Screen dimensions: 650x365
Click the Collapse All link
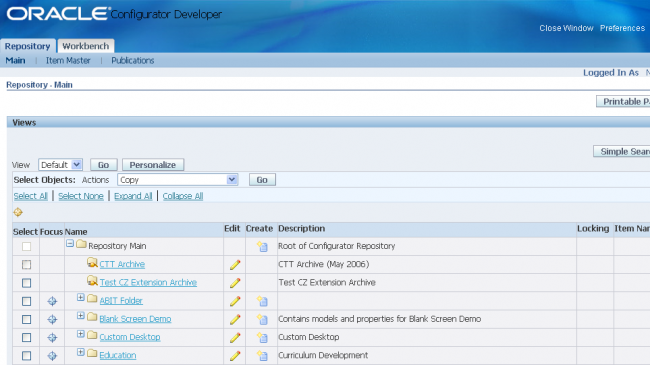pyautogui.click(x=183, y=196)
